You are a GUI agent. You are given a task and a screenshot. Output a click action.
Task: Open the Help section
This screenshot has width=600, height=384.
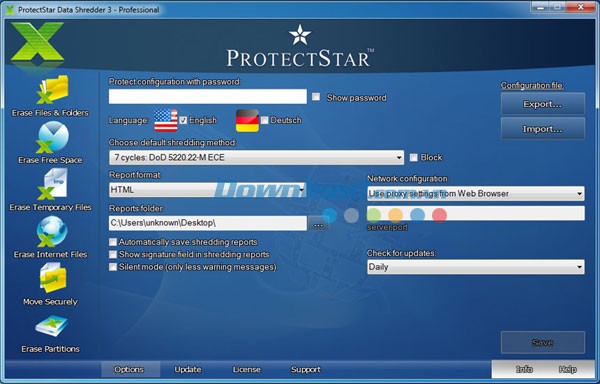(x=567, y=369)
